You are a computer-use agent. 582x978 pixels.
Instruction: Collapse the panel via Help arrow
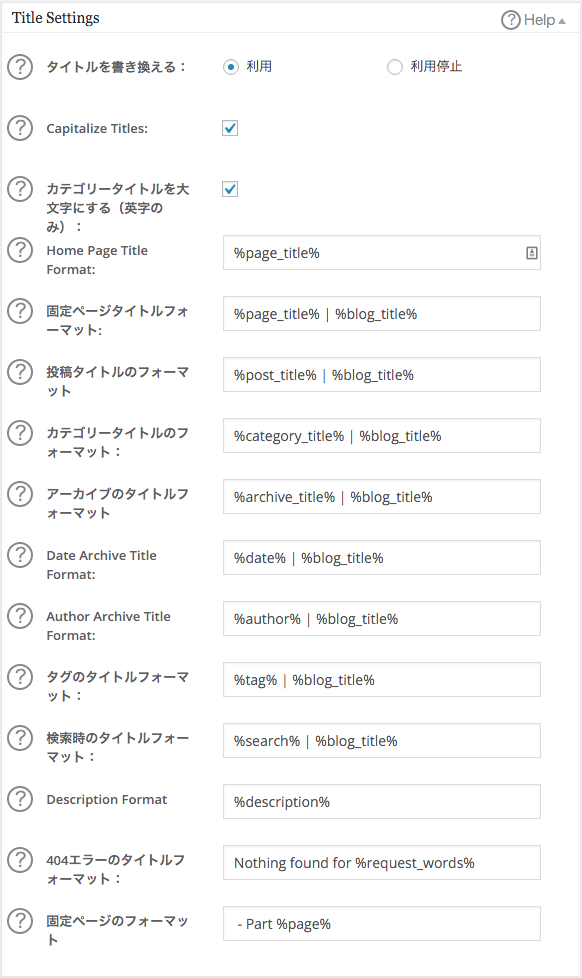pos(563,19)
